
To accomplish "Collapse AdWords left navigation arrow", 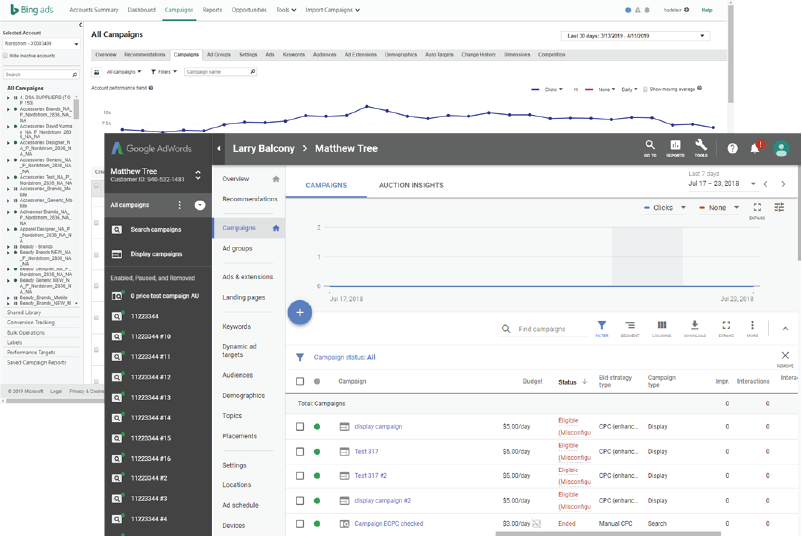I will tap(218, 148).
